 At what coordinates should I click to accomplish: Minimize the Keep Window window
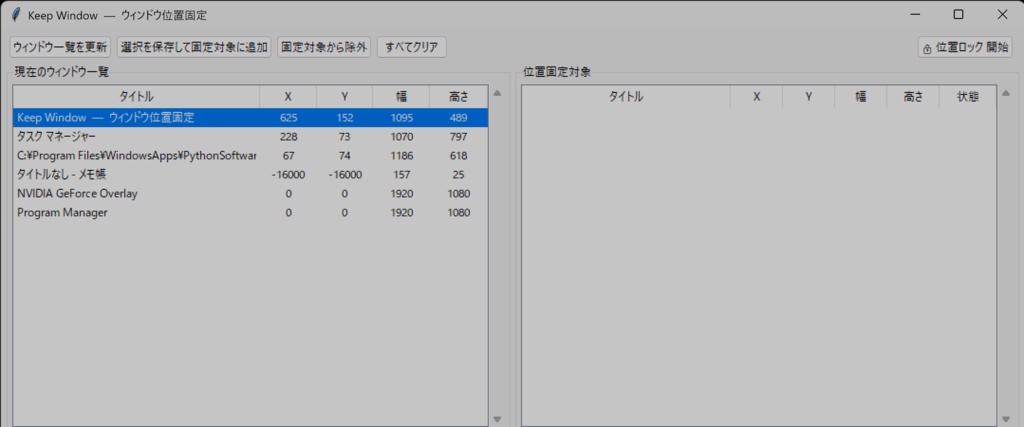point(916,14)
